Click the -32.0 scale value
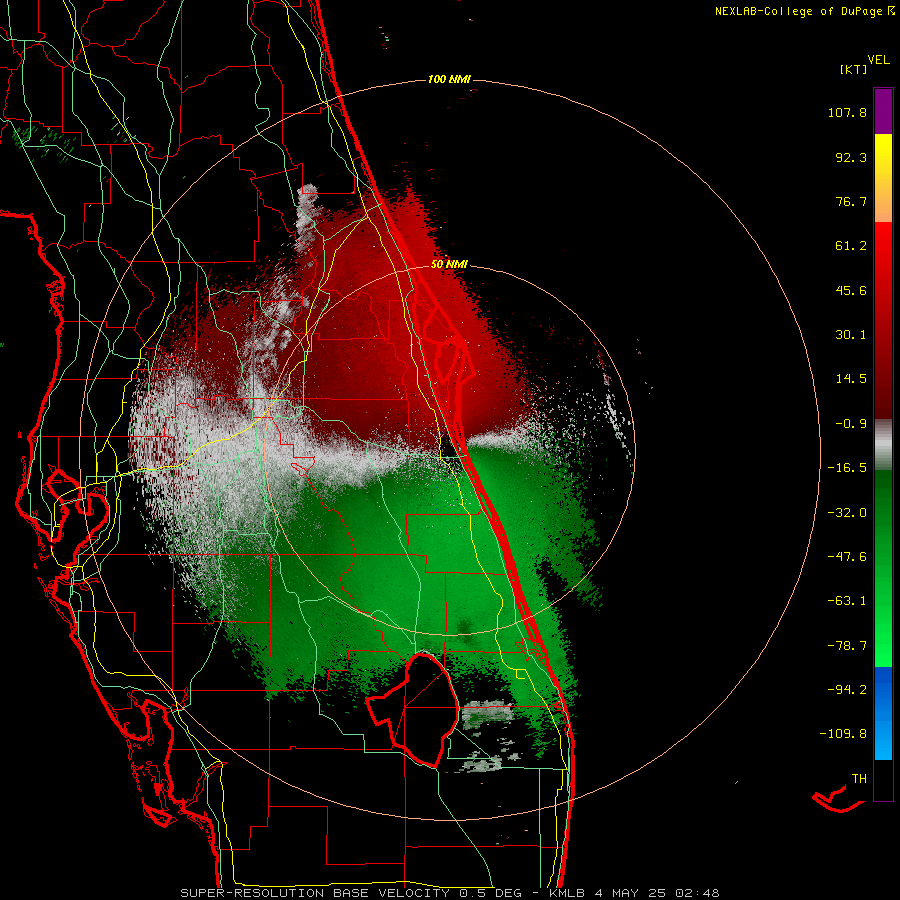Image resolution: width=900 pixels, height=900 pixels. point(847,513)
